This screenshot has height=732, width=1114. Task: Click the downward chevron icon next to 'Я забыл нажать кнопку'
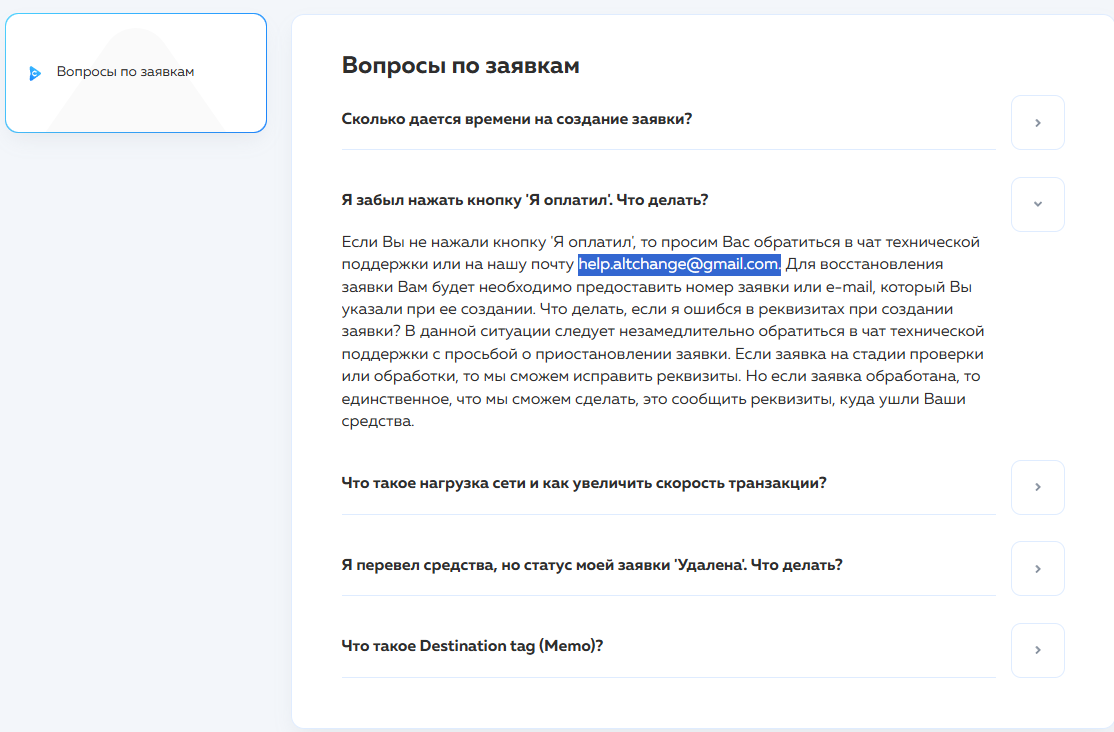[1037, 204]
